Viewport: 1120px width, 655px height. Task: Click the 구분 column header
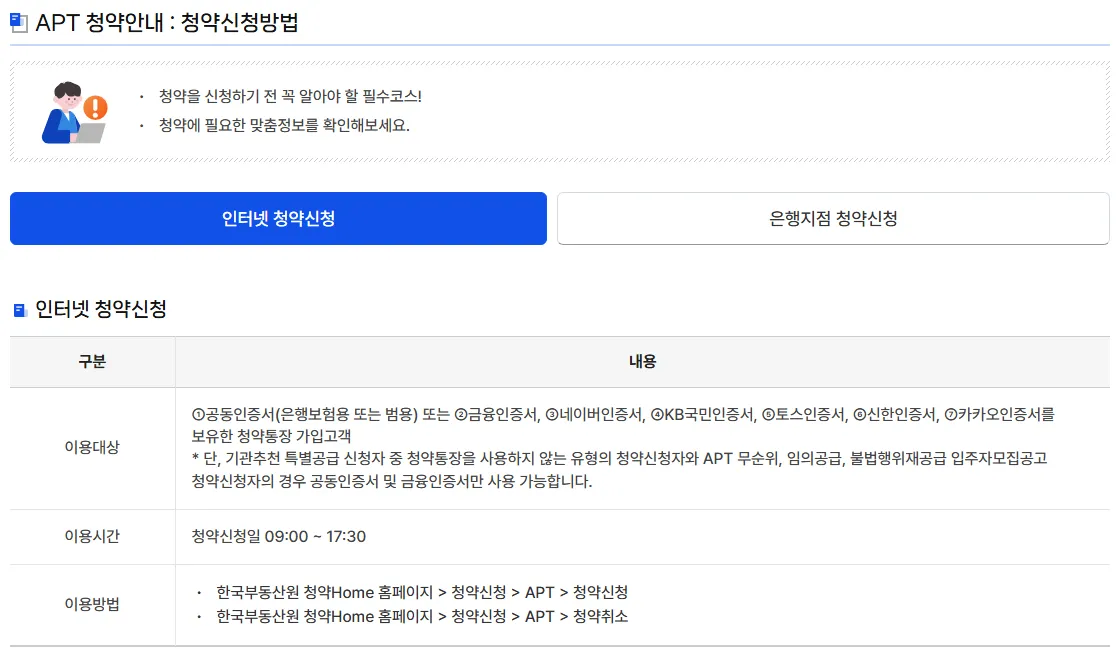pyautogui.click(x=92, y=362)
